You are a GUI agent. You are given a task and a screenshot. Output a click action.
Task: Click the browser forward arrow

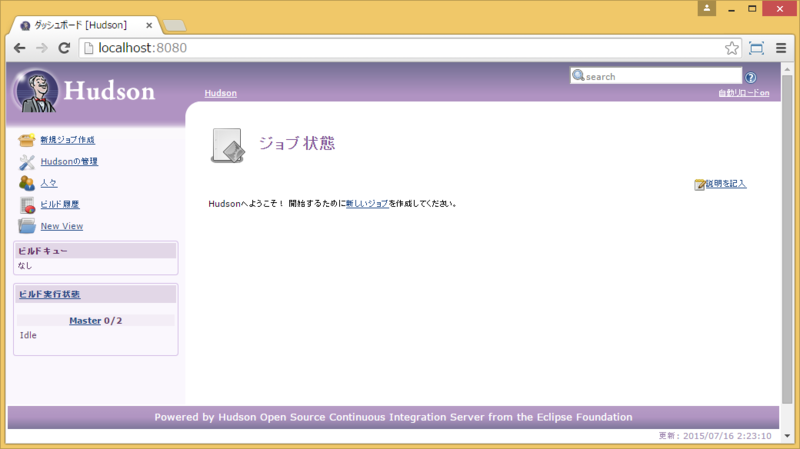tap(42, 48)
